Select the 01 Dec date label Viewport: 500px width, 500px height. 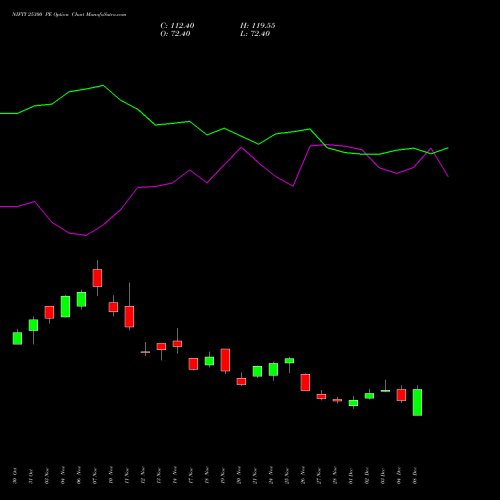pyautogui.click(x=351, y=476)
